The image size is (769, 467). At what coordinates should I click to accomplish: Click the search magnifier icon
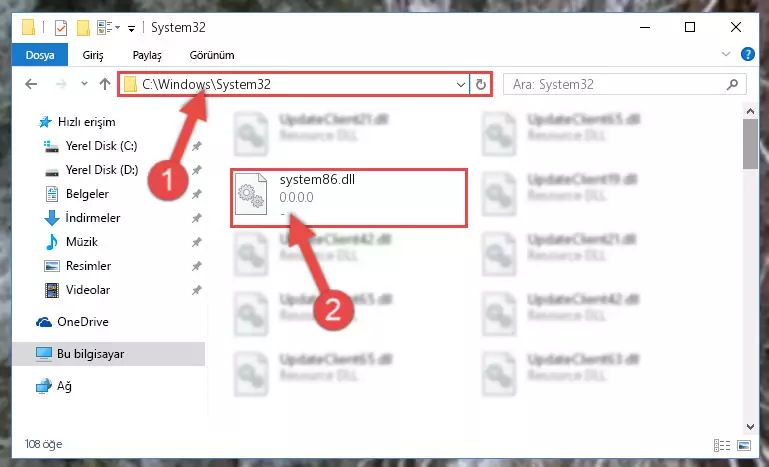coord(732,84)
